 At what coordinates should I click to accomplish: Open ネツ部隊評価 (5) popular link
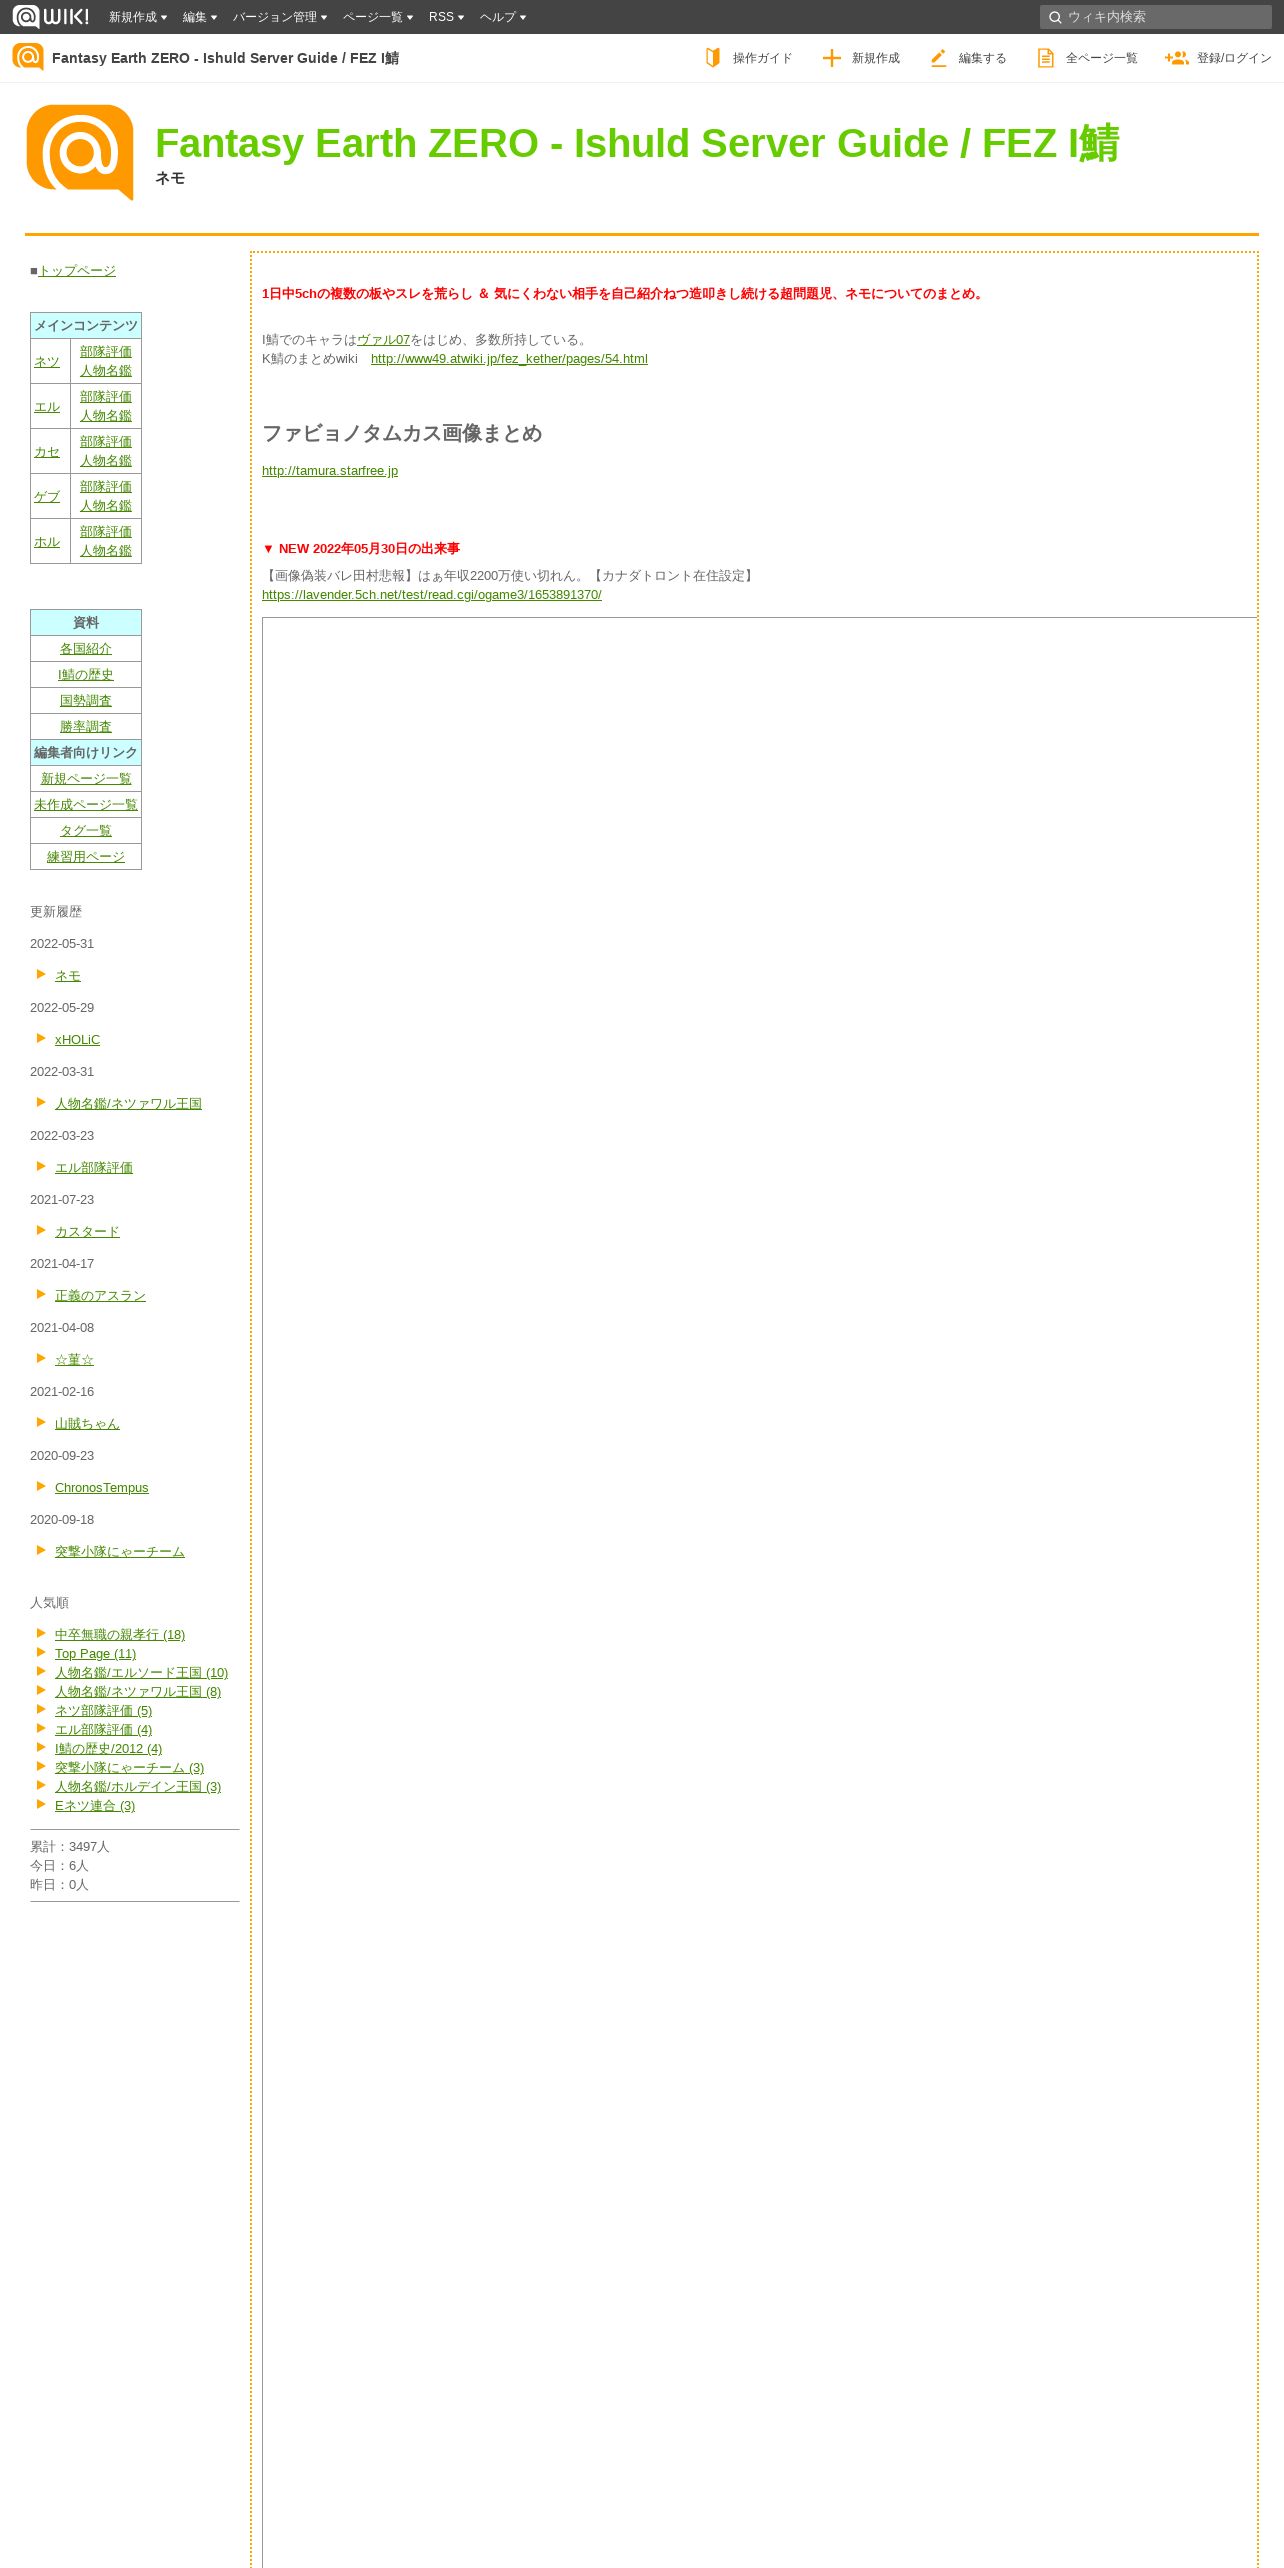tap(103, 1710)
